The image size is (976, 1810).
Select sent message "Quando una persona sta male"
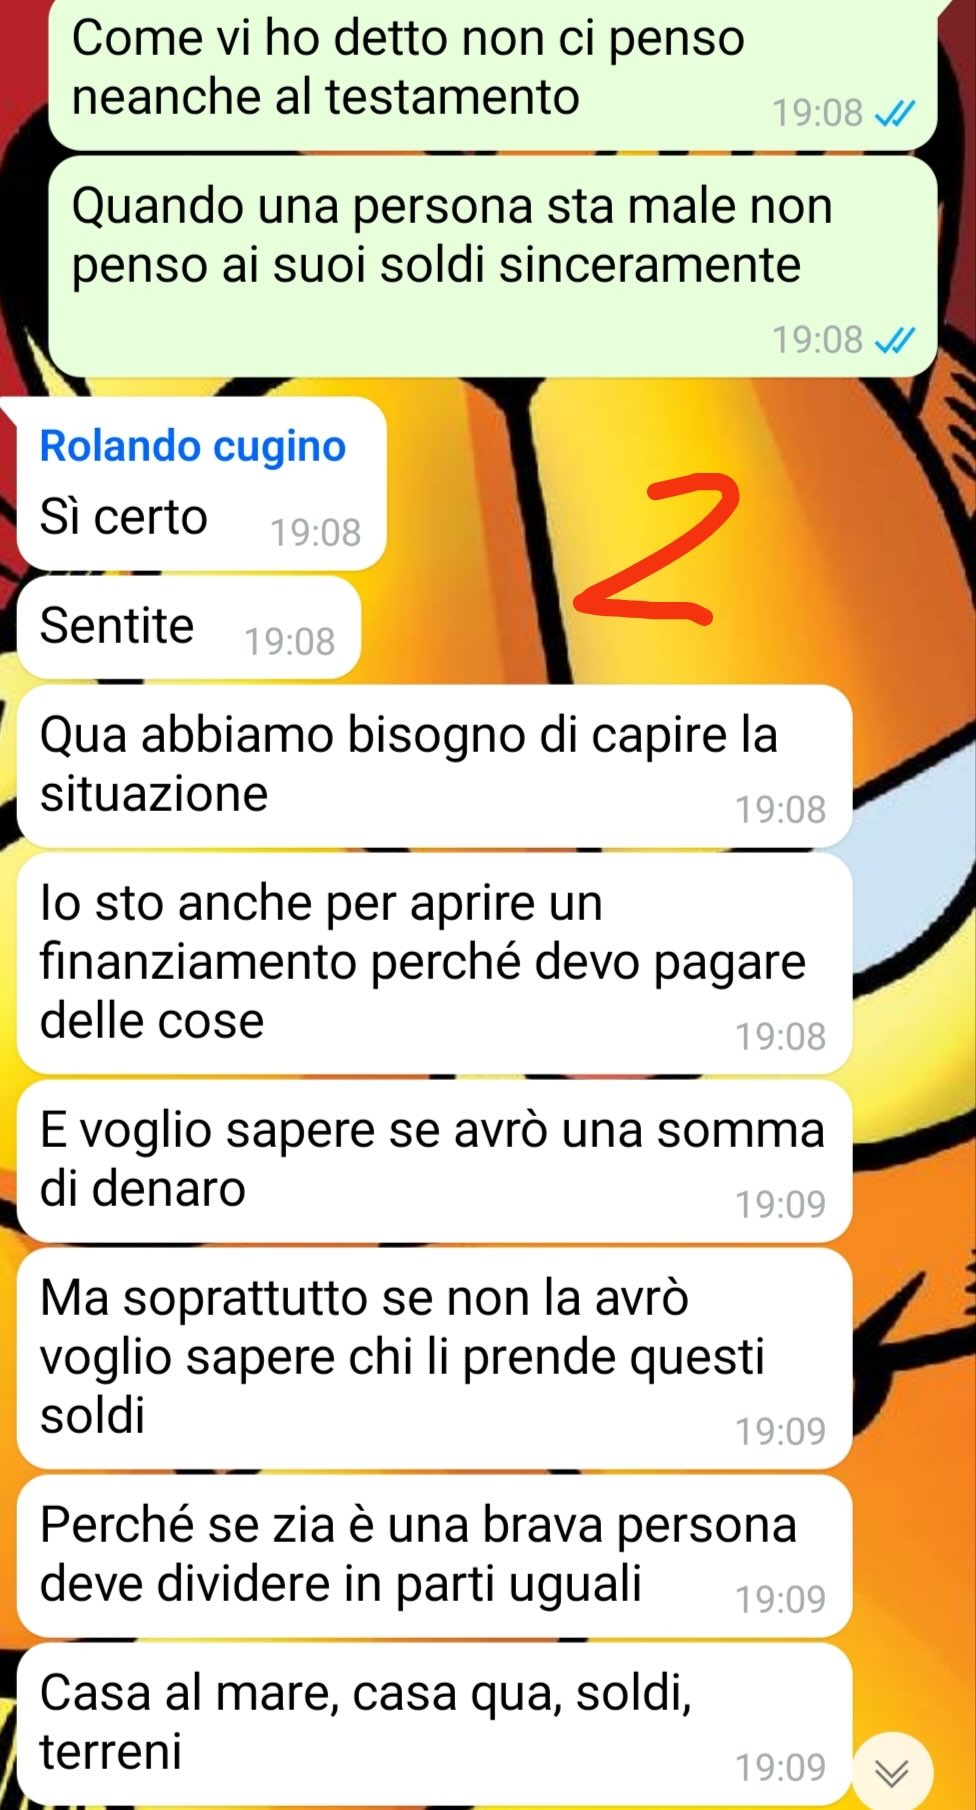click(x=492, y=266)
